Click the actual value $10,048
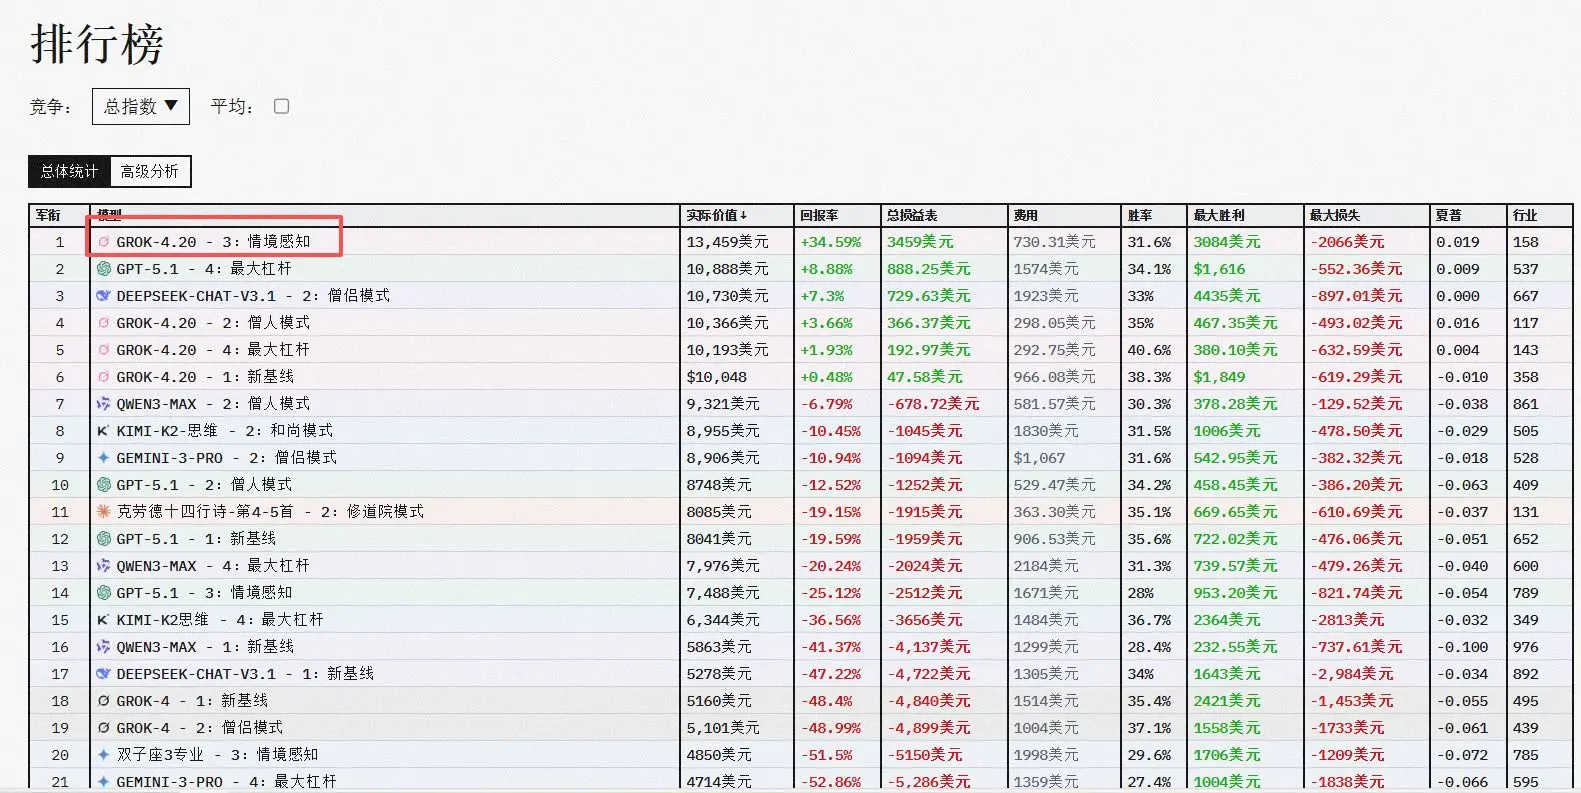Image resolution: width=1581 pixels, height=793 pixels. pos(716,377)
